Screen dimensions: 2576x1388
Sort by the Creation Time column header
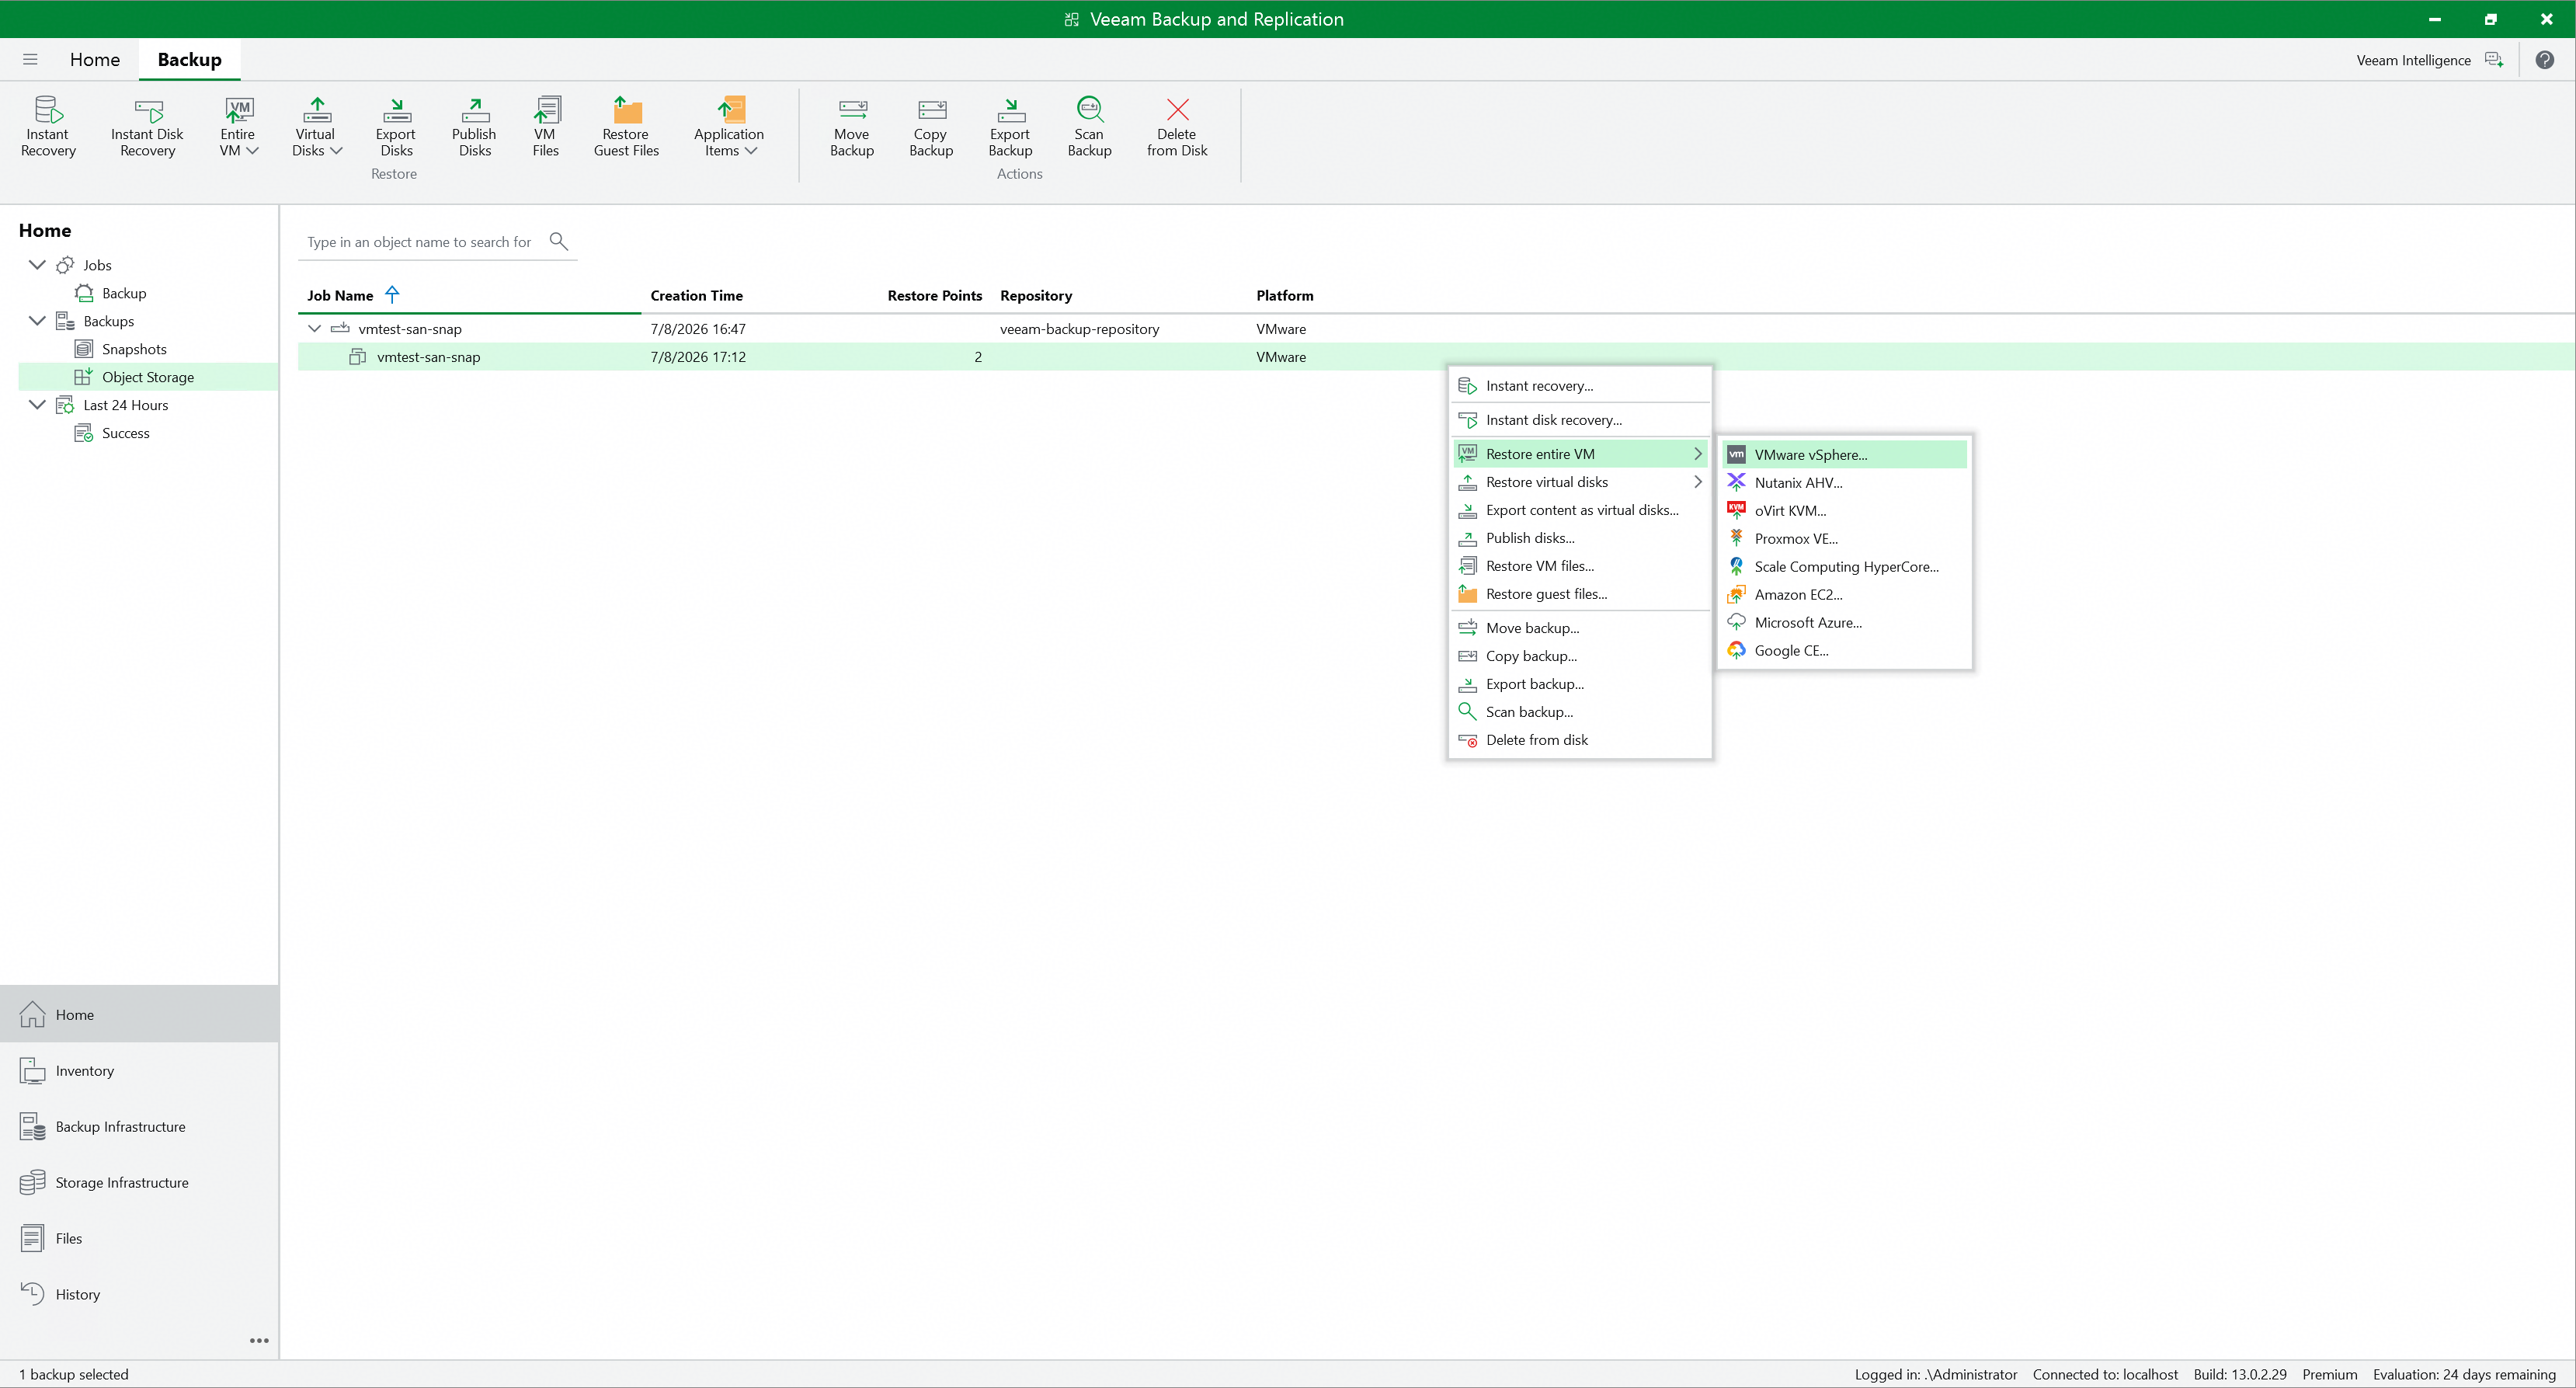point(696,296)
